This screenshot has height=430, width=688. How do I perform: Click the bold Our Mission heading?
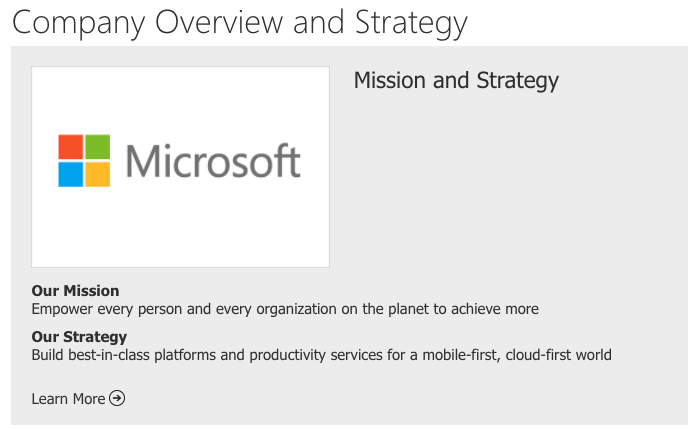tap(75, 291)
